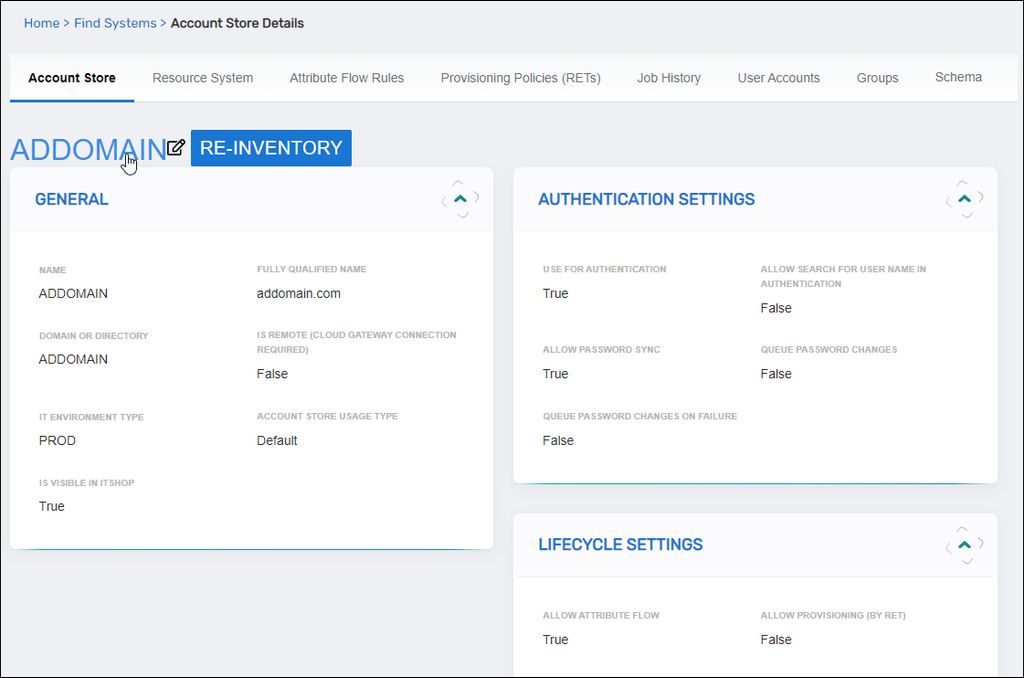Collapse the Authentication Settings panel chevron
The width and height of the screenshot is (1024, 678).
964,199
